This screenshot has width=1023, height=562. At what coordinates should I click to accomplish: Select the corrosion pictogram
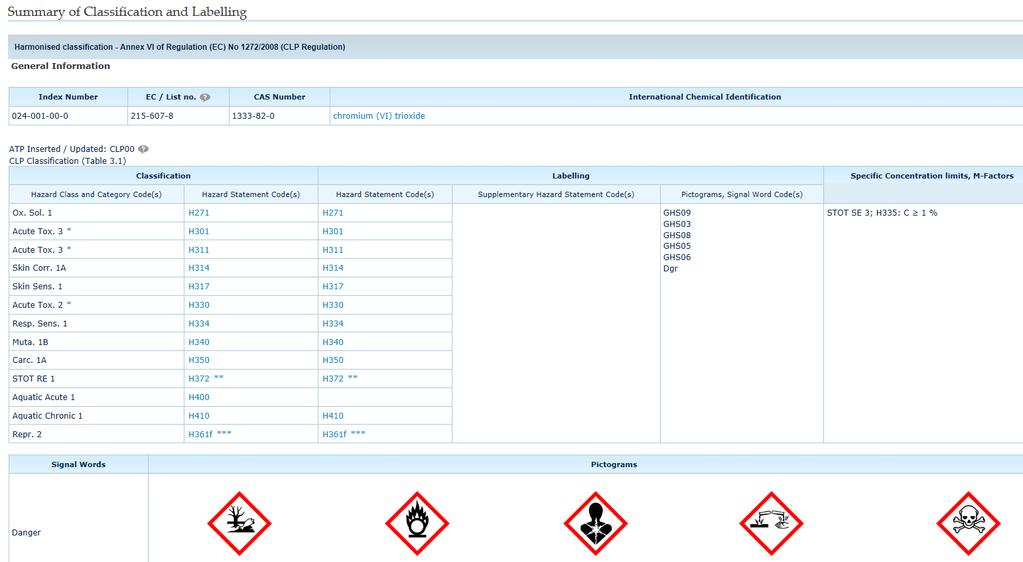pos(771,523)
